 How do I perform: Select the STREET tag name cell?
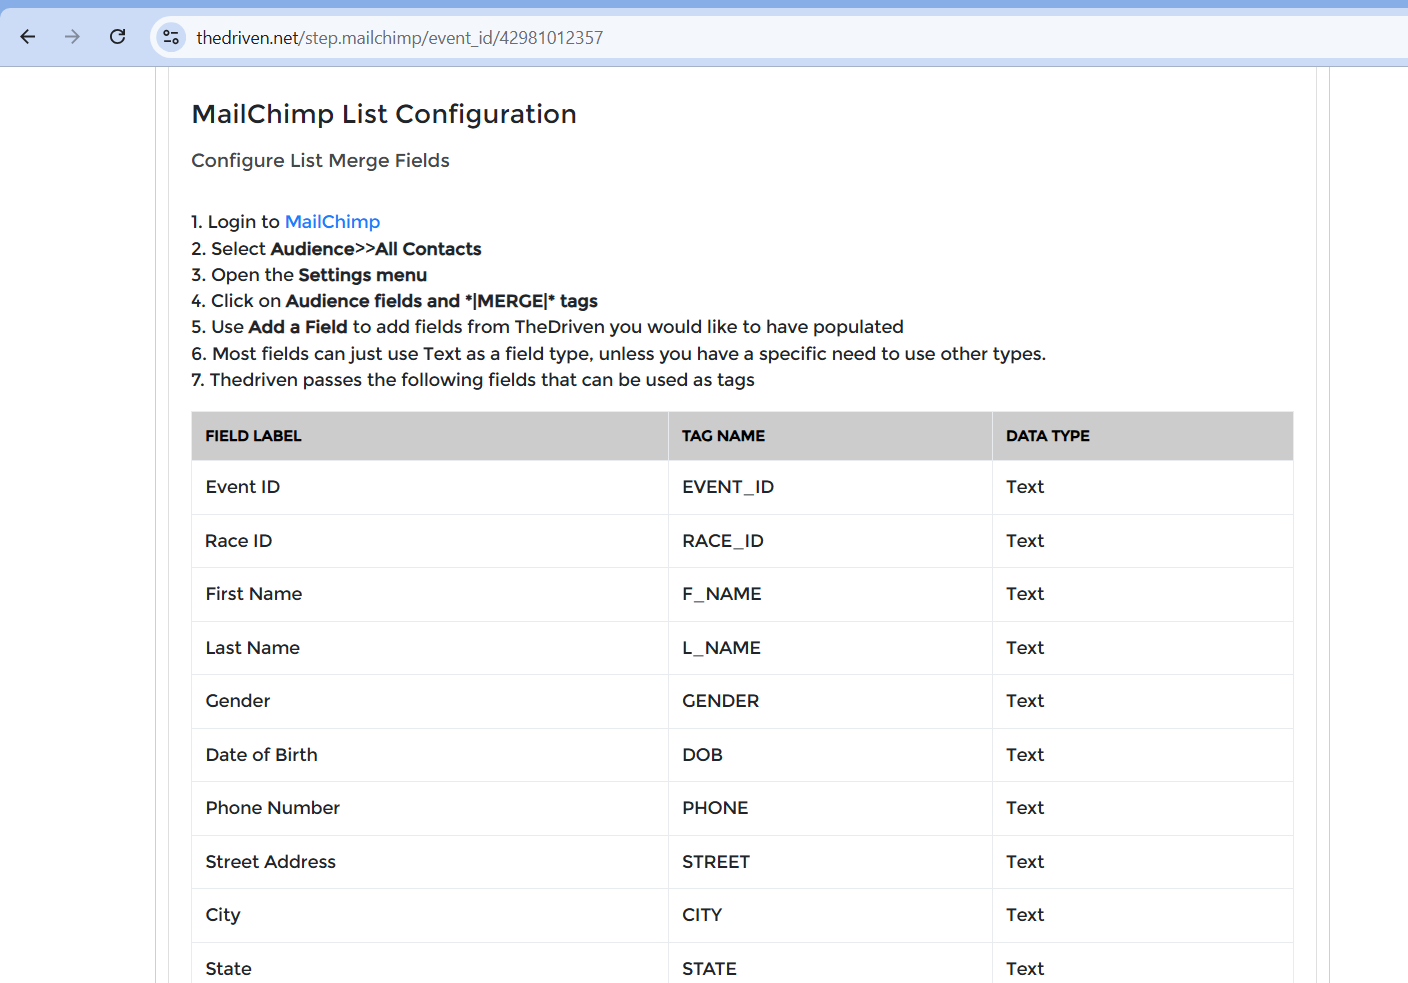tap(830, 862)
